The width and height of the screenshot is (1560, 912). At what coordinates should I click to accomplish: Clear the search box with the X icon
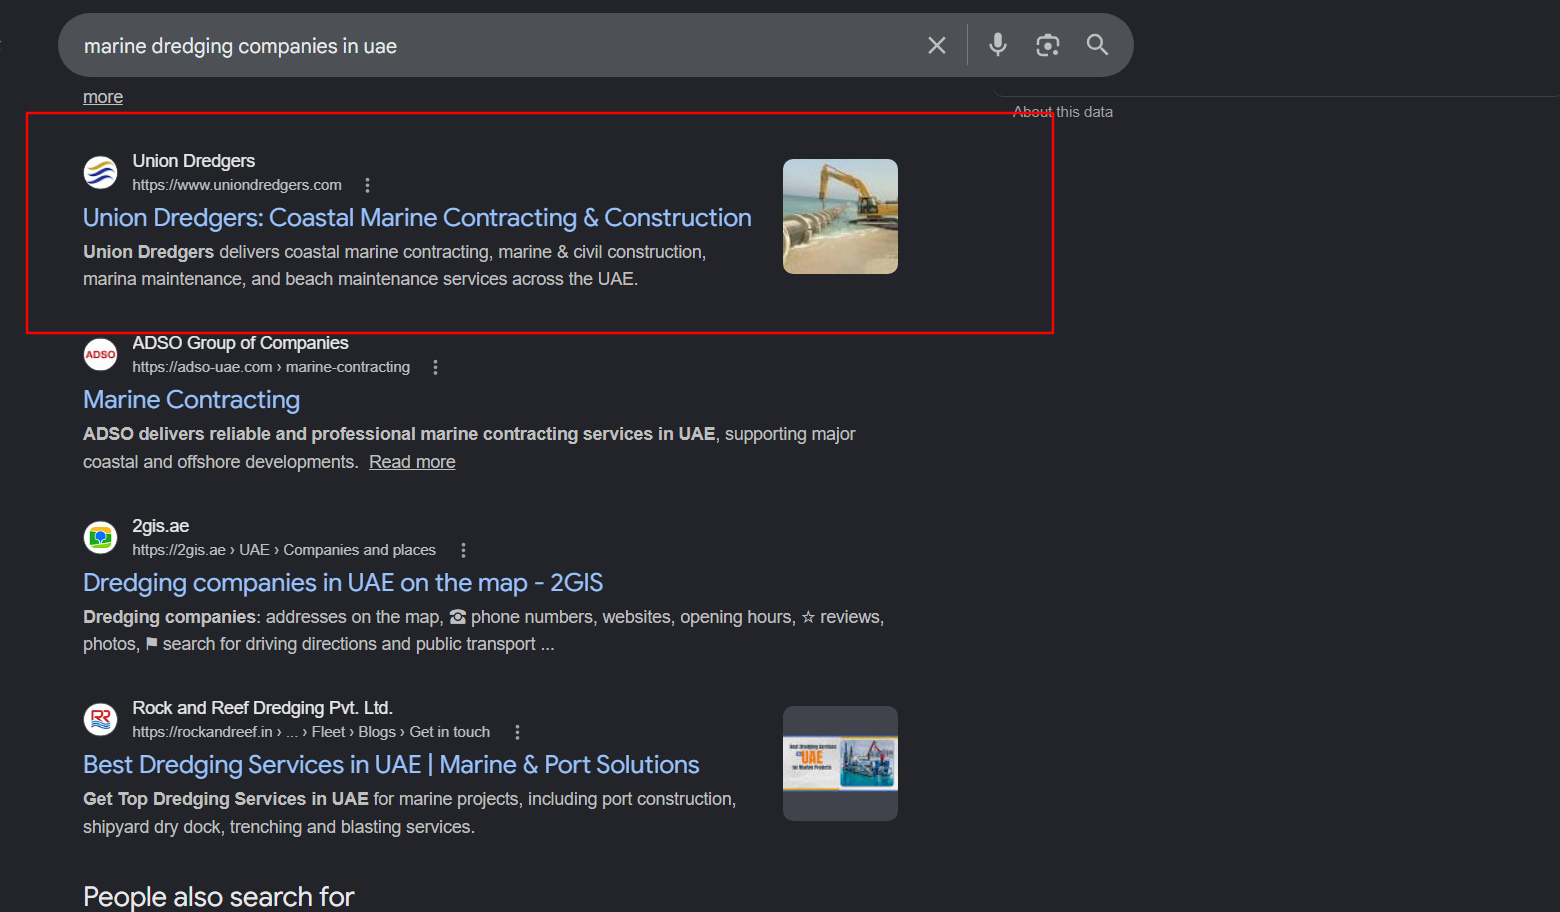tap(937, 45)
